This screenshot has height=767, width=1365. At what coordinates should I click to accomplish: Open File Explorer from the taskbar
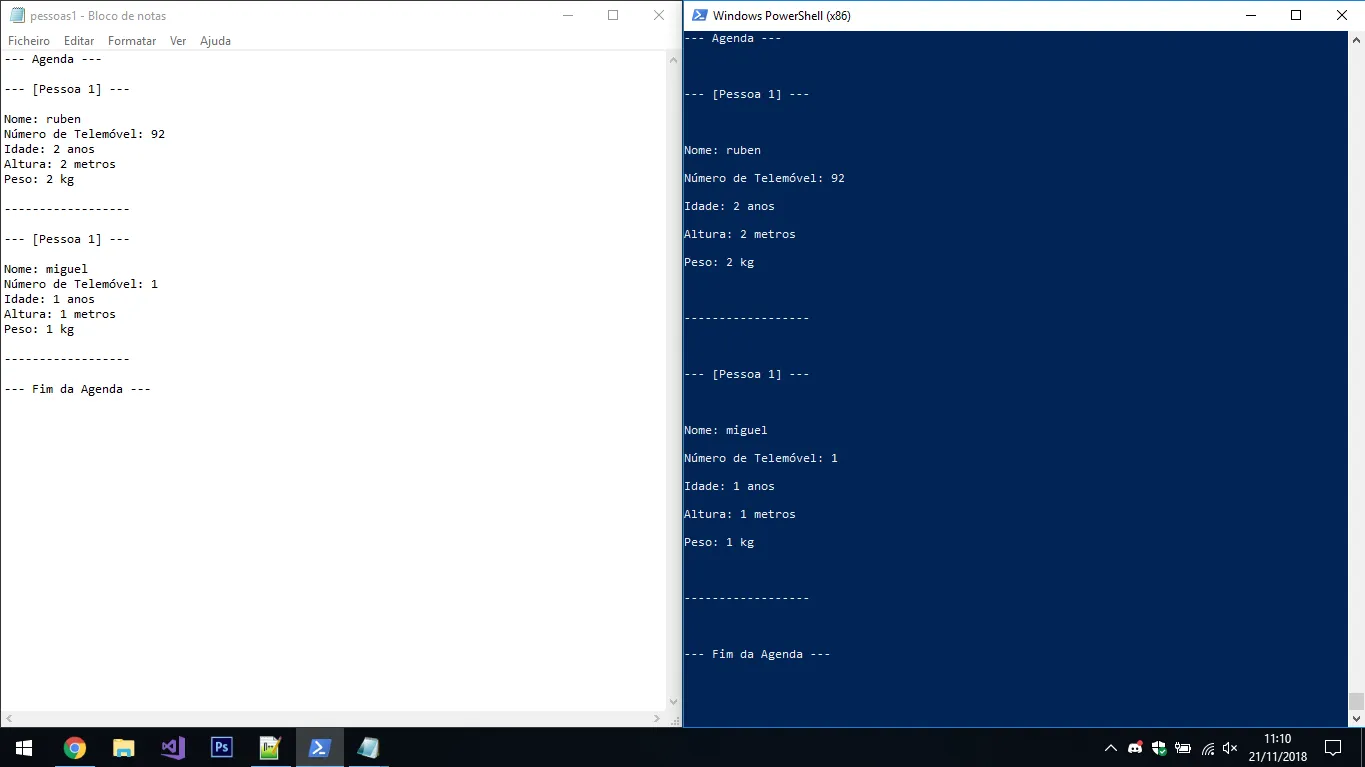pyautogui.click(x=123, y=748)
